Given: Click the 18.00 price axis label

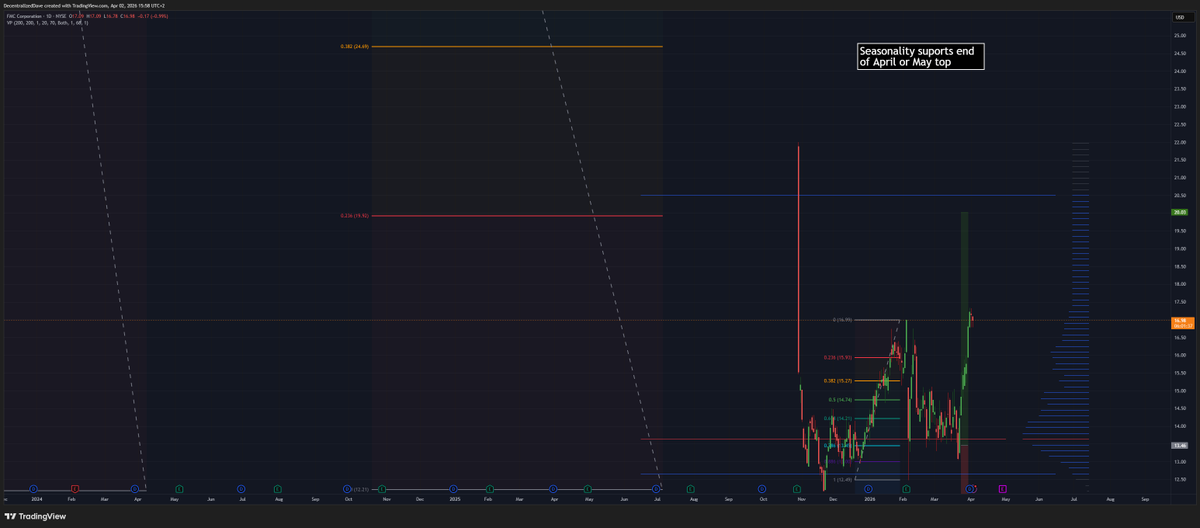Looking at the screenshot, I should point(1180,284).
